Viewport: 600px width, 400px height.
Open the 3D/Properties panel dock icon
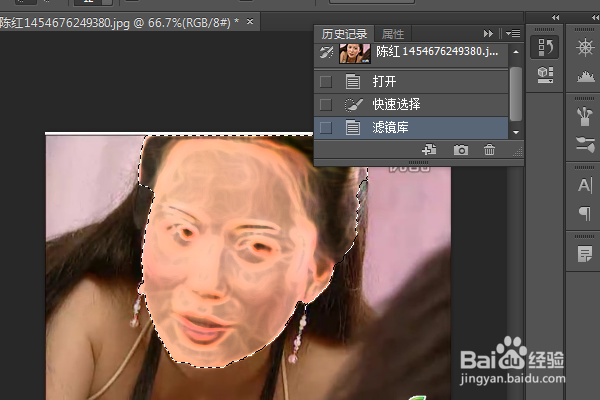coord(545,75)
